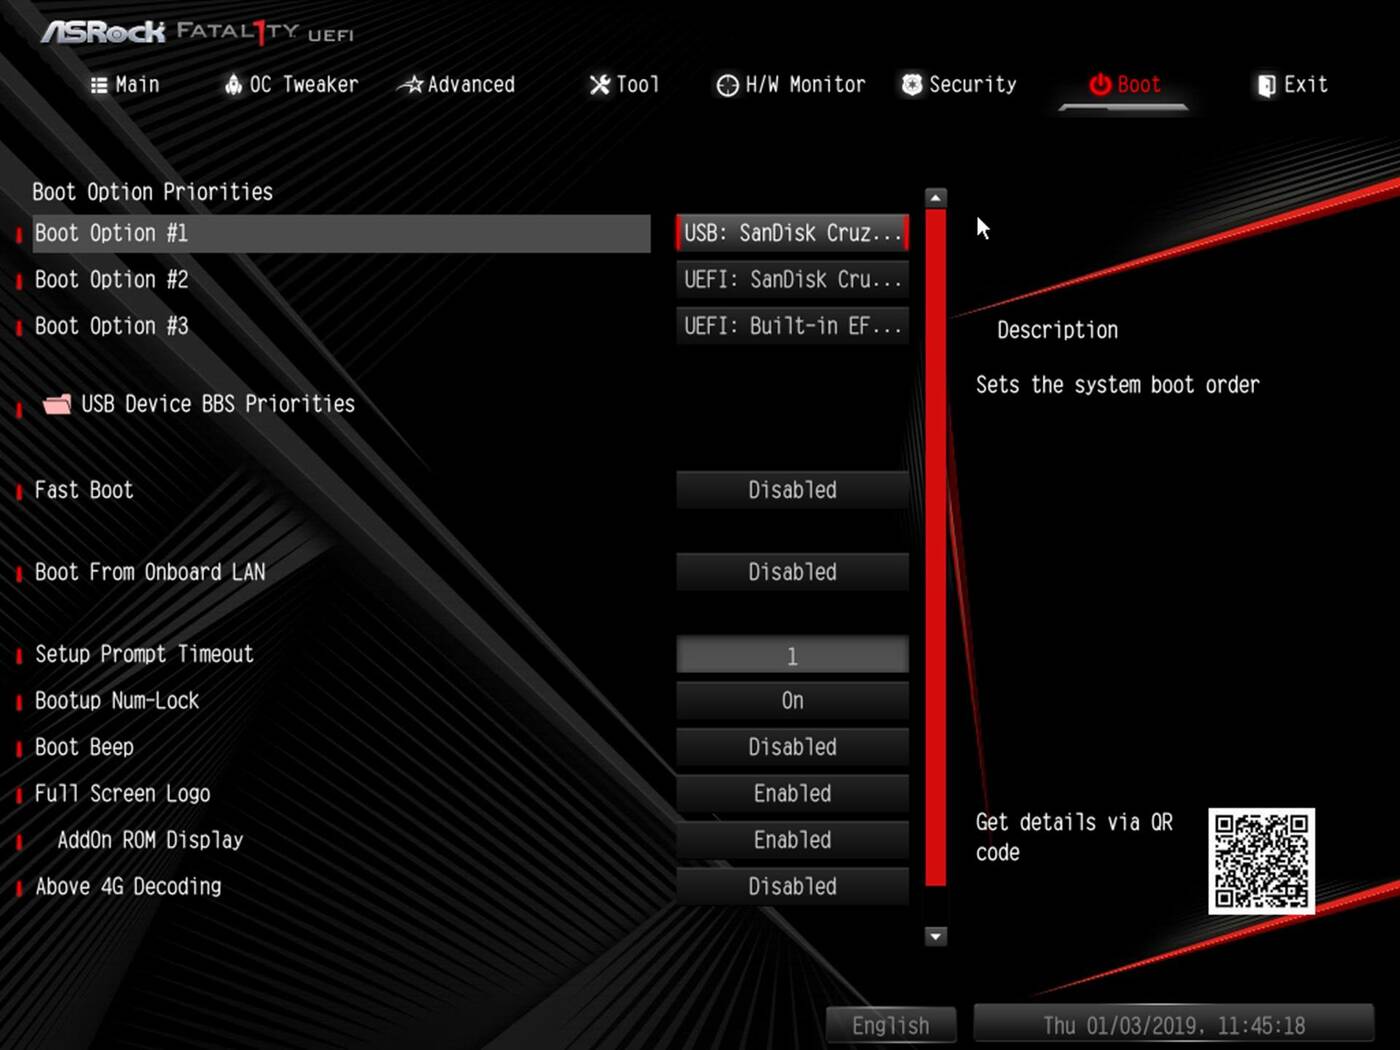
Task: Disable Full Screen Logo
Action: [x=792, y=793]
